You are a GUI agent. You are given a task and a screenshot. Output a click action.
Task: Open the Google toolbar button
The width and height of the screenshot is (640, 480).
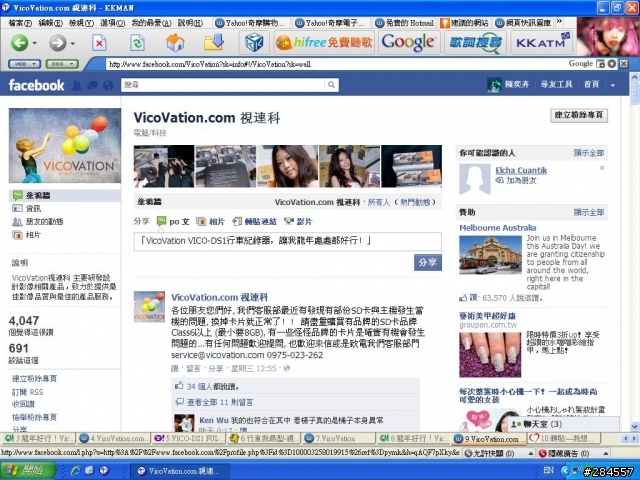[409, 42]
